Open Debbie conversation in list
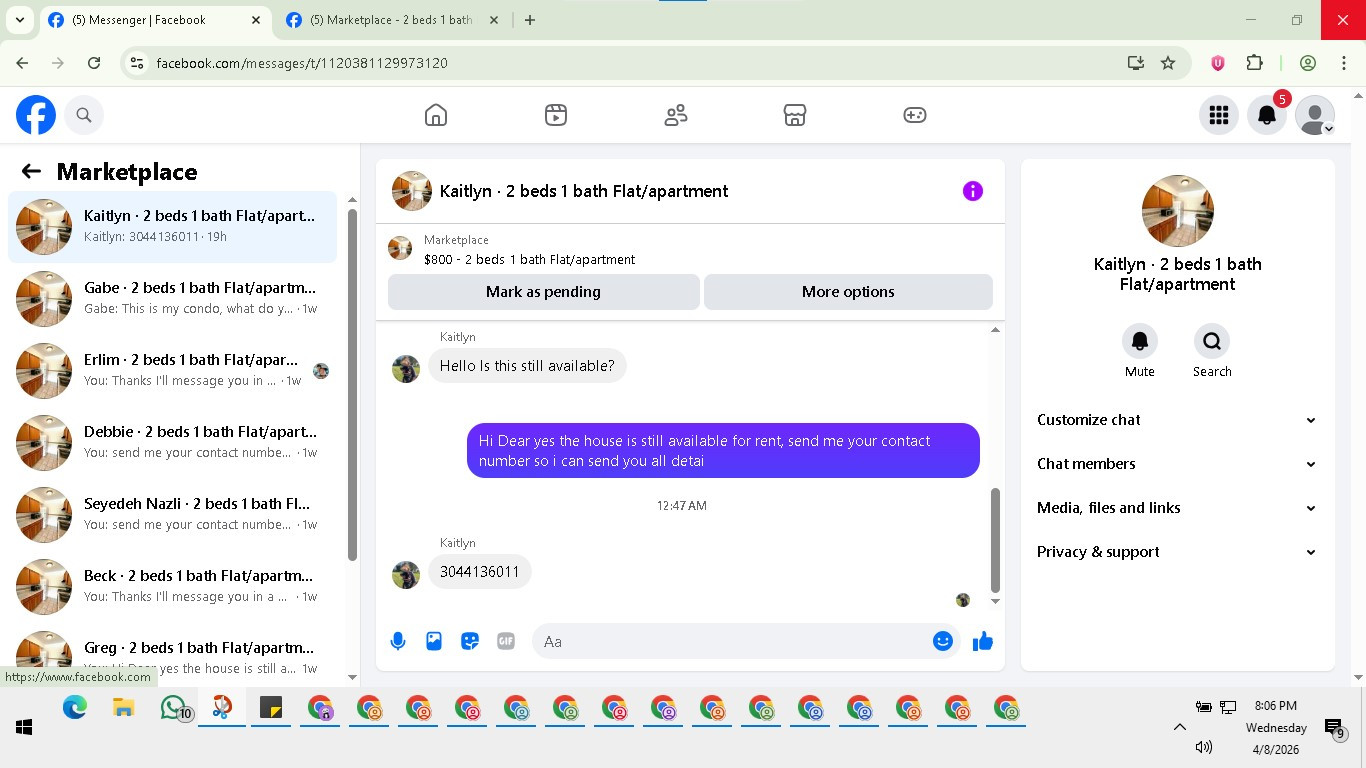 pyautogui.click(x=173, y=443)
